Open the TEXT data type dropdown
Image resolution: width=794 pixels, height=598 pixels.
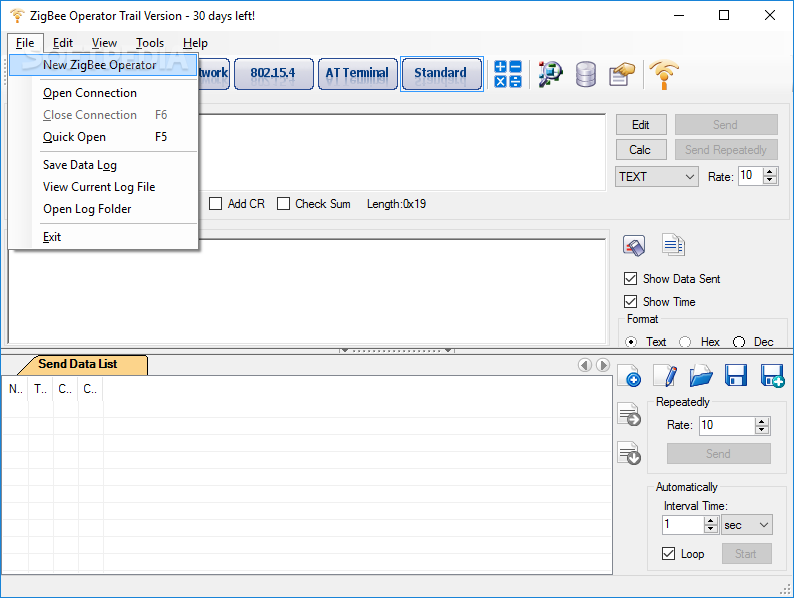click(657, 177)
